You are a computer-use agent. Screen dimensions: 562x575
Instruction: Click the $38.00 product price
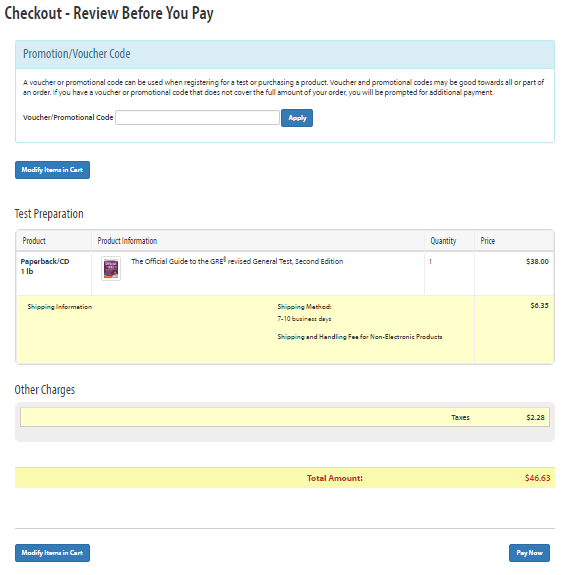coord(537,261)
